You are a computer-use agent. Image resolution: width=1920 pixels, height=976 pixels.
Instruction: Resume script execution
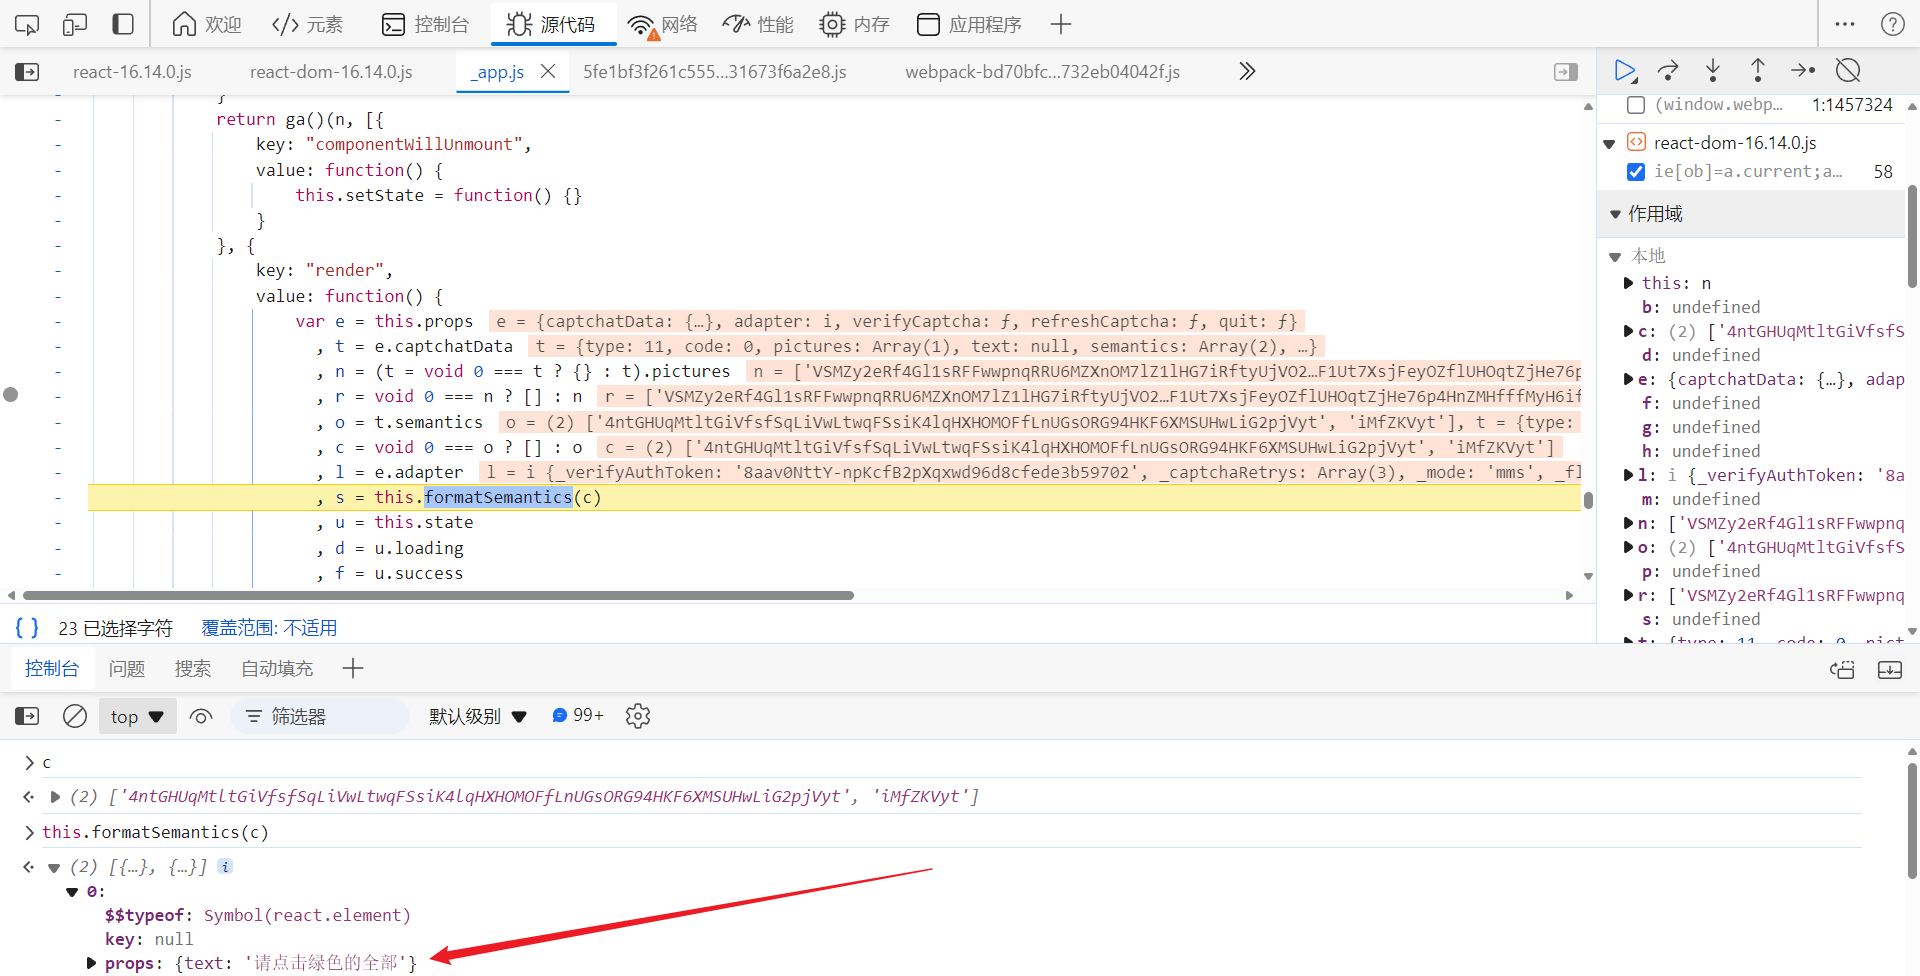pos(1625,71)
